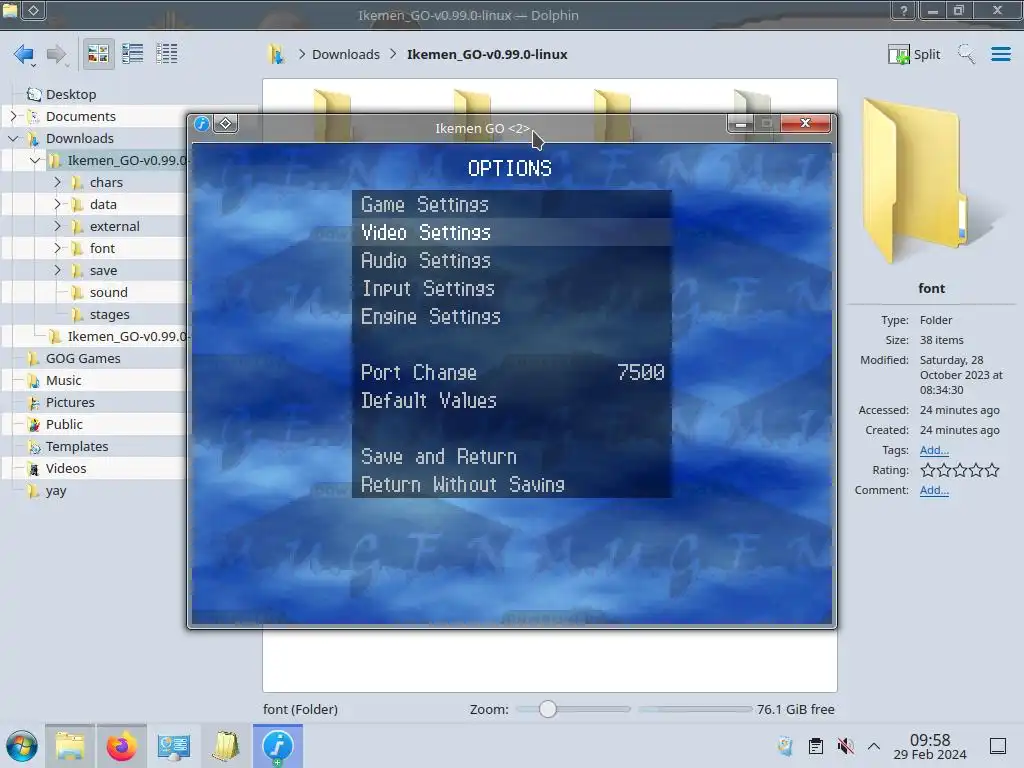Click Ikemen GO window app icon
The width and height of the screenshot is (1024, 768).
click(x=202, y=123)
